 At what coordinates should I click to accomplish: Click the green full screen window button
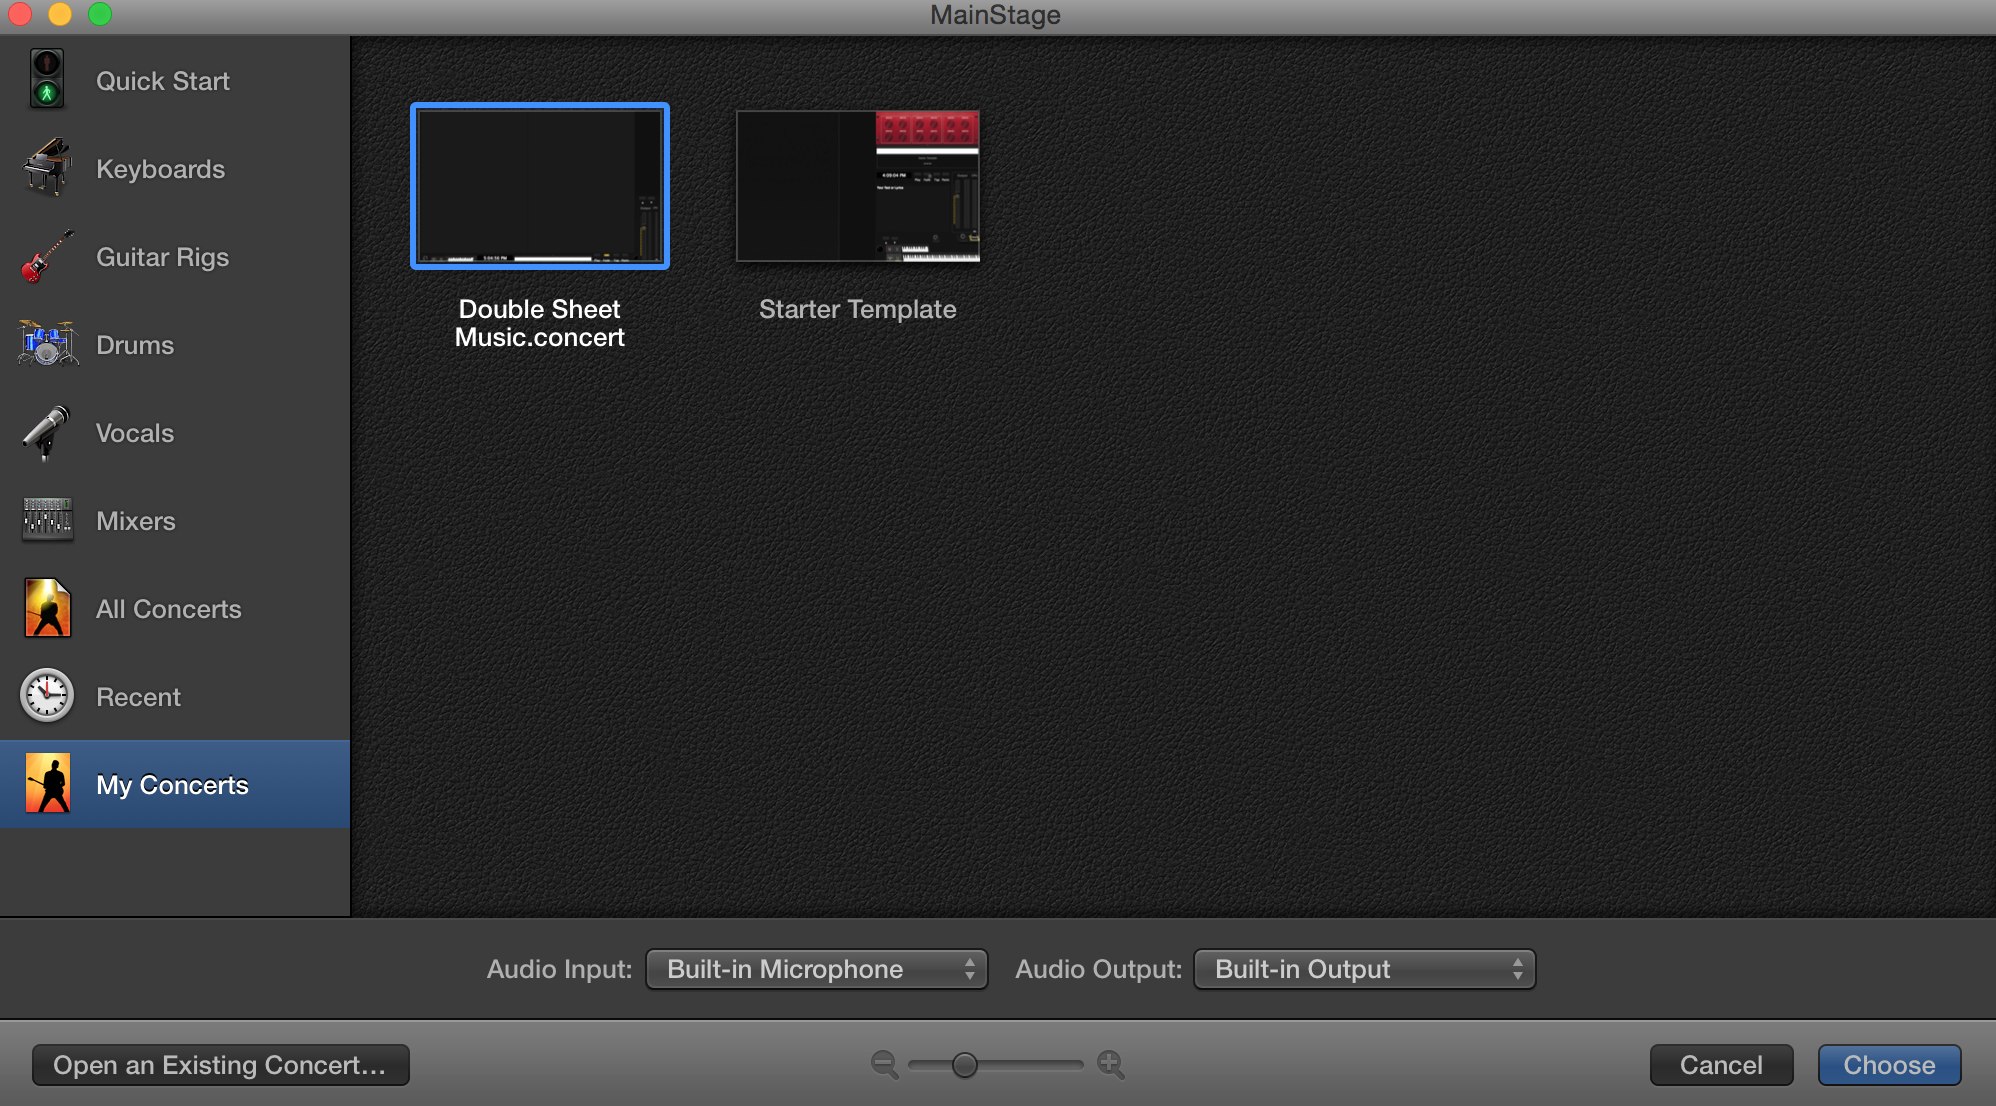tap(100, 14)
